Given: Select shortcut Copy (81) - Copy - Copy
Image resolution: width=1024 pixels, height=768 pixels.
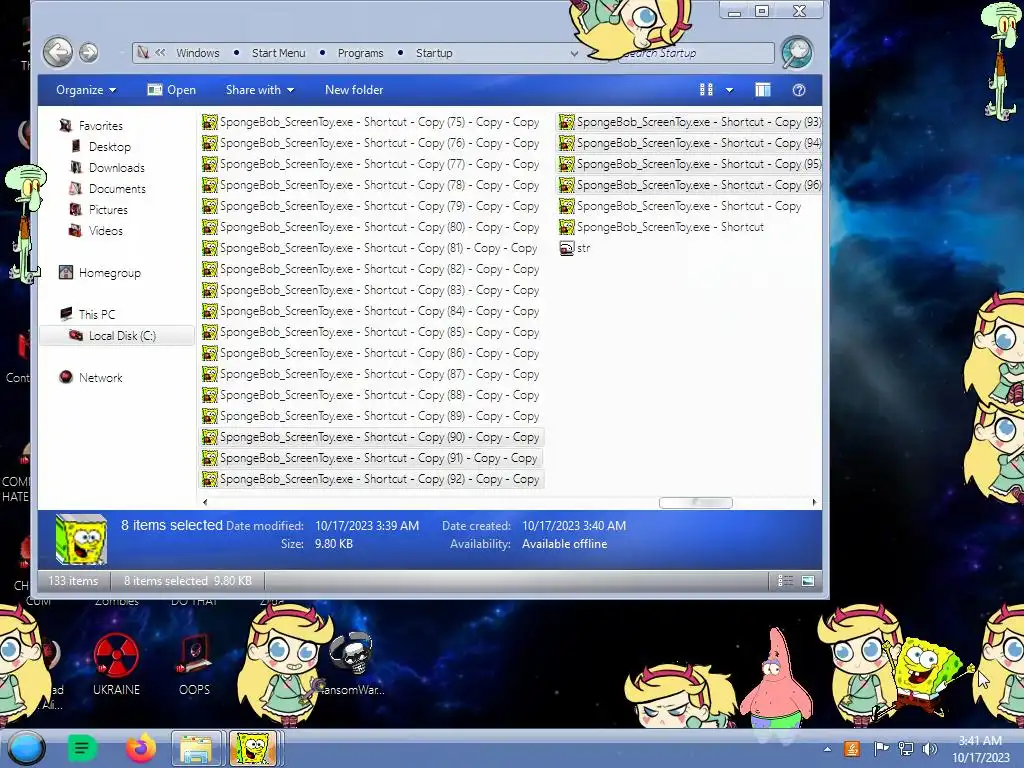Looking at the screenshot, I should [370, 248].
